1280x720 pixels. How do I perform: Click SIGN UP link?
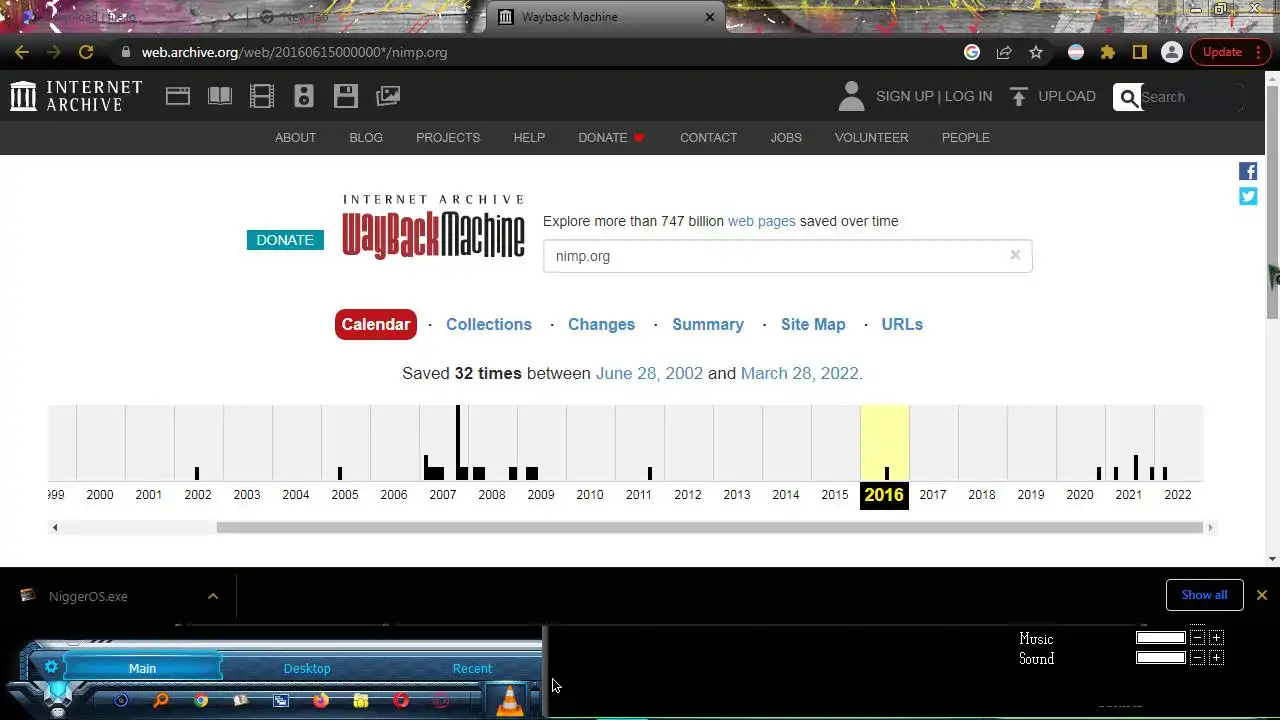coord(904,96)
